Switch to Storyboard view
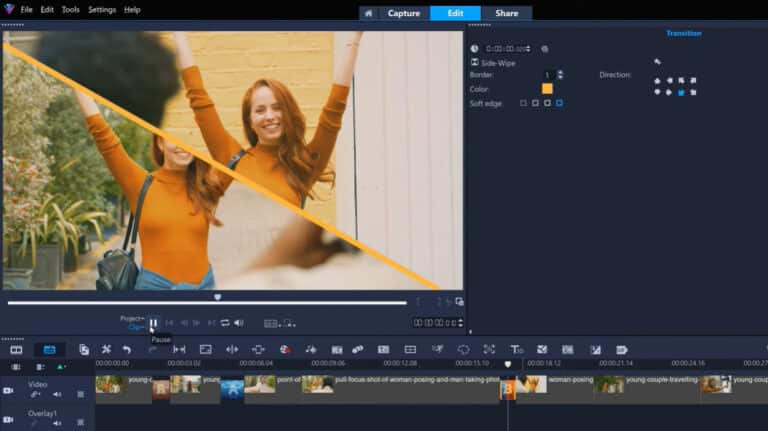 pos(16,350)
